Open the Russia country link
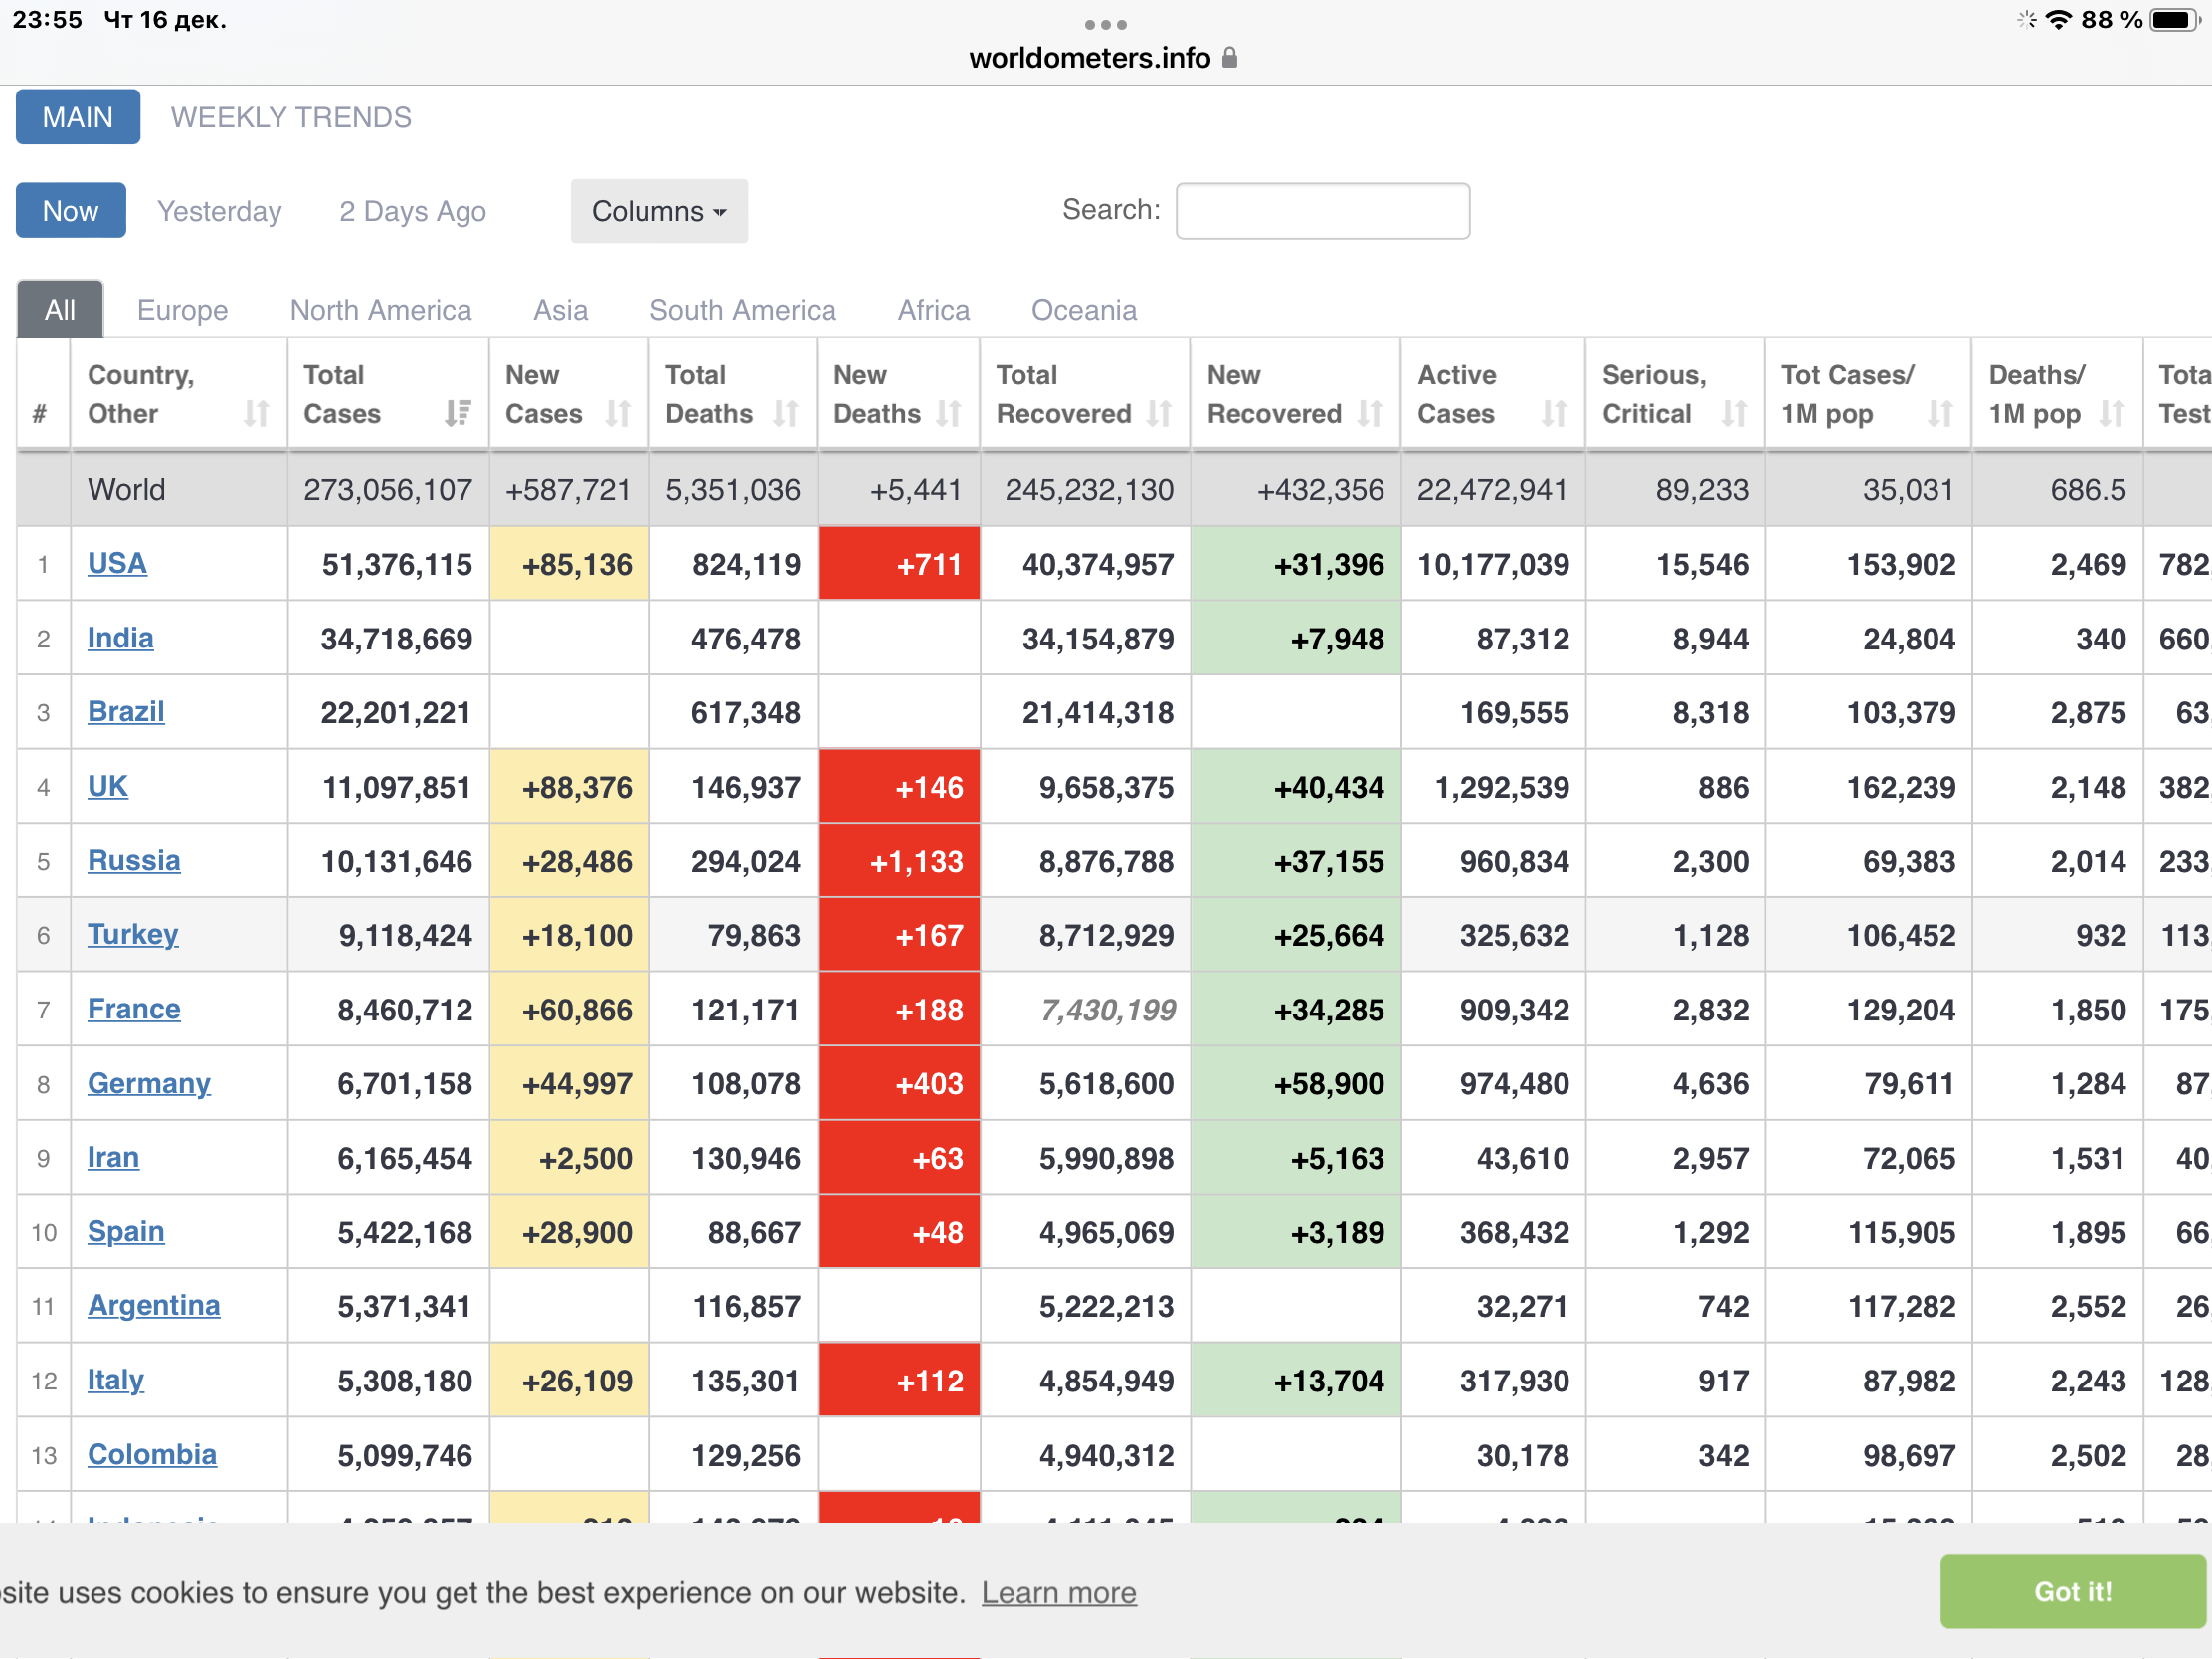Screen dimensions: 2212x1659 [133, 860]
